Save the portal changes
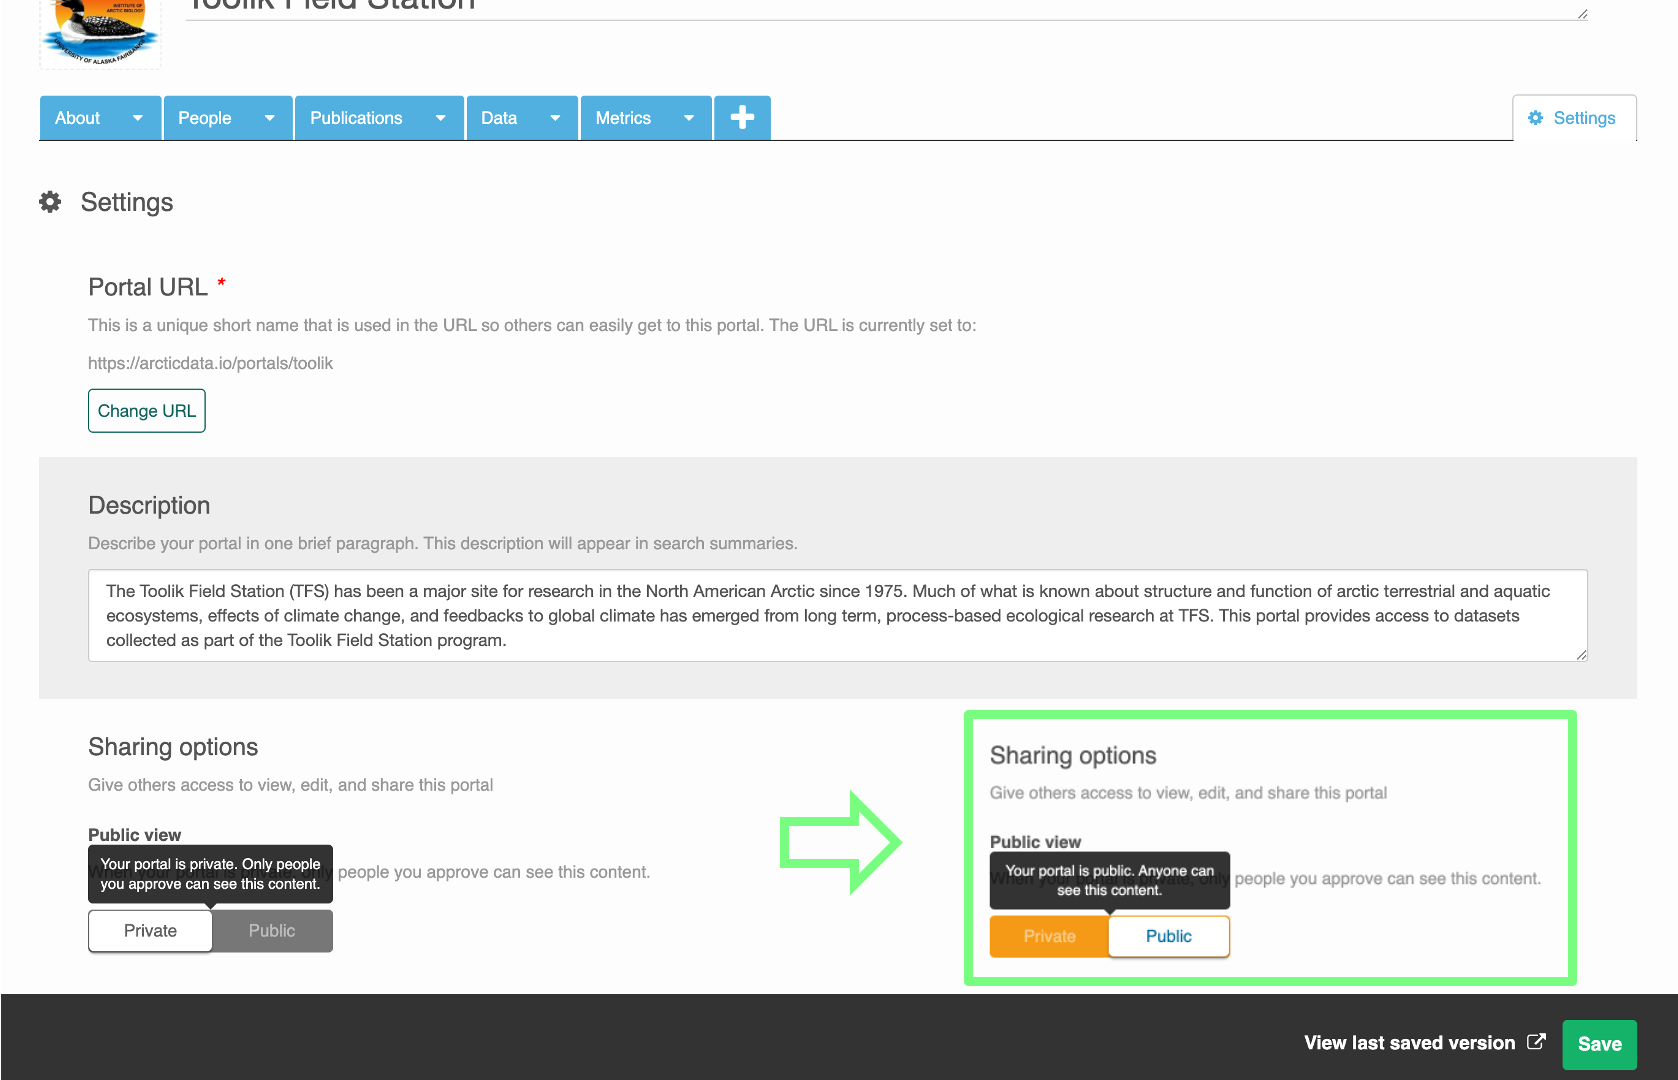 point(1600,1044)
